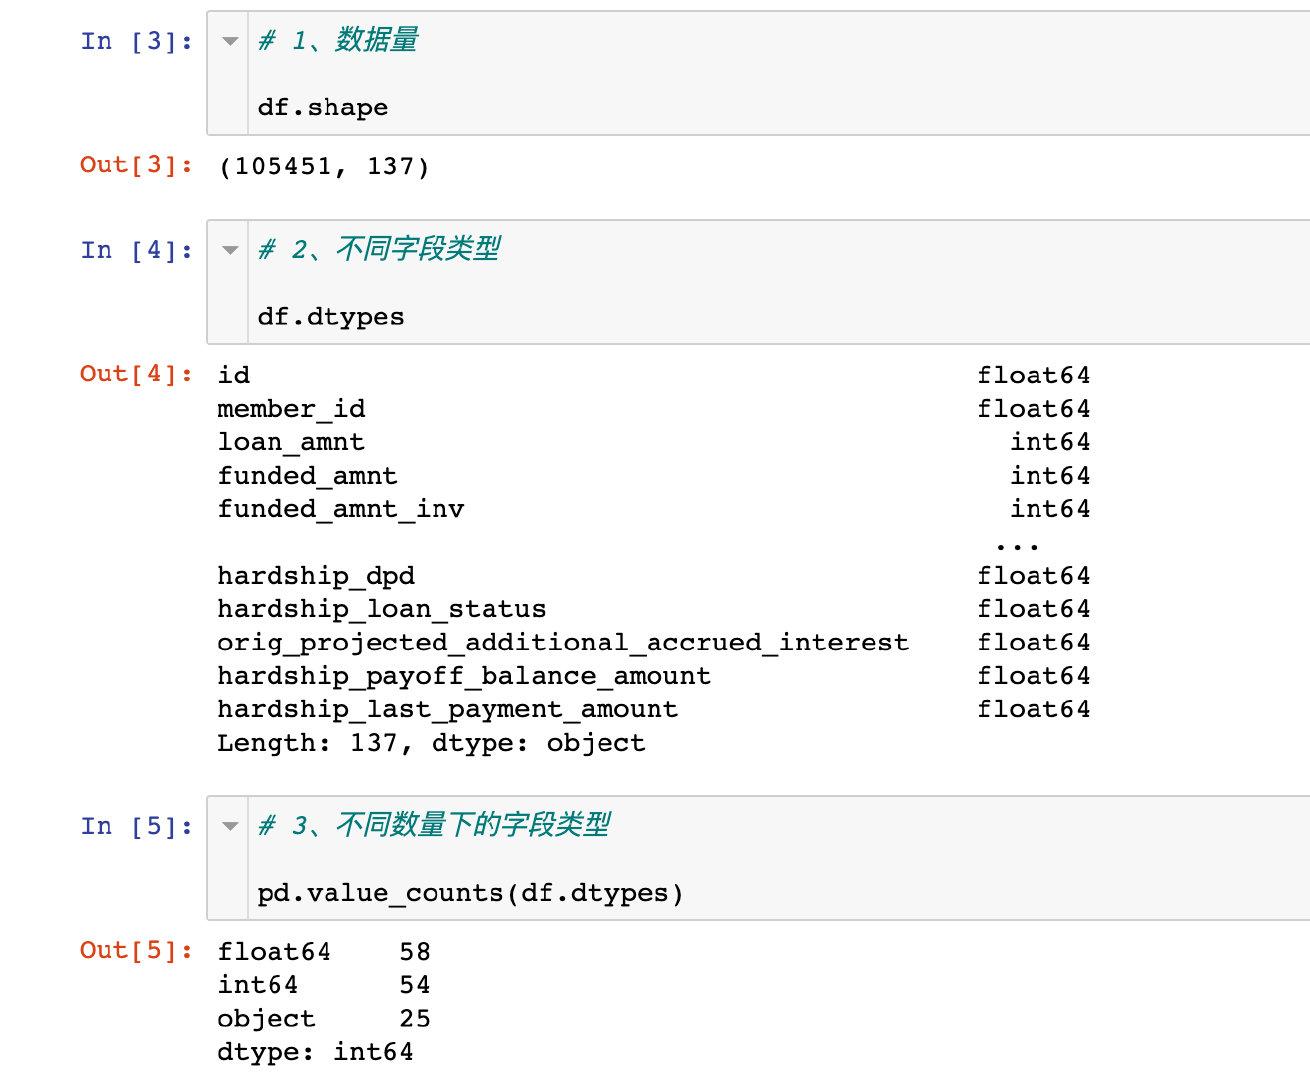Click the Out[3]: output prompt

pos(137,165)
